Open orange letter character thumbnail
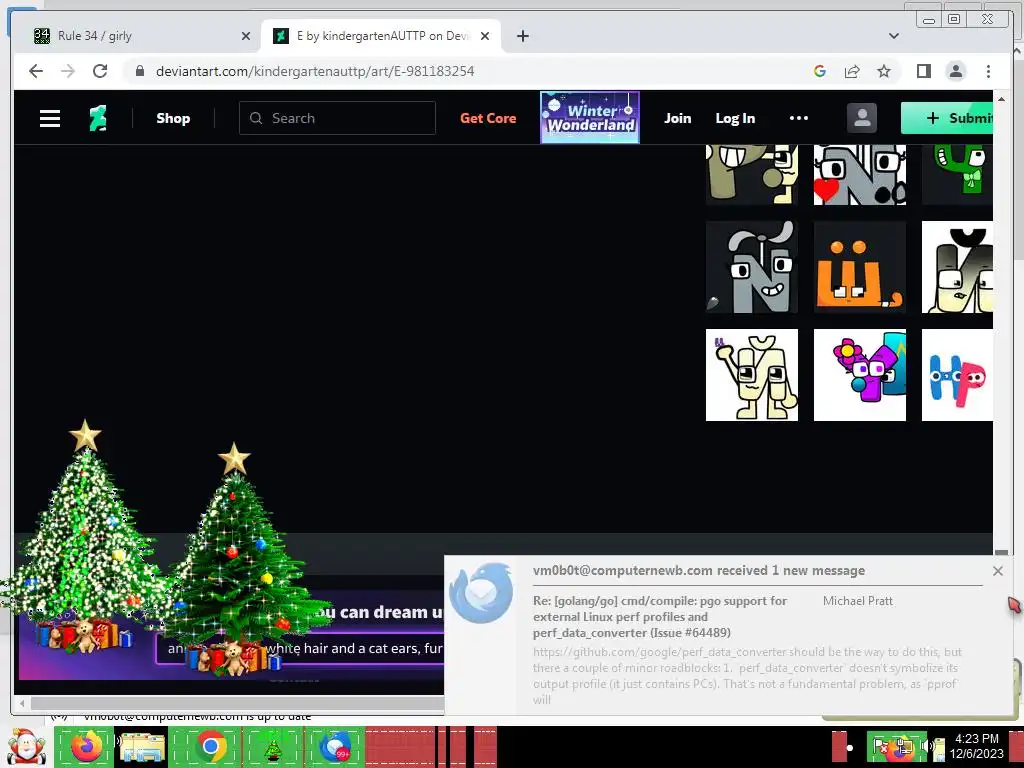This screenshot has height=768, width=1024. coord(859,267)
